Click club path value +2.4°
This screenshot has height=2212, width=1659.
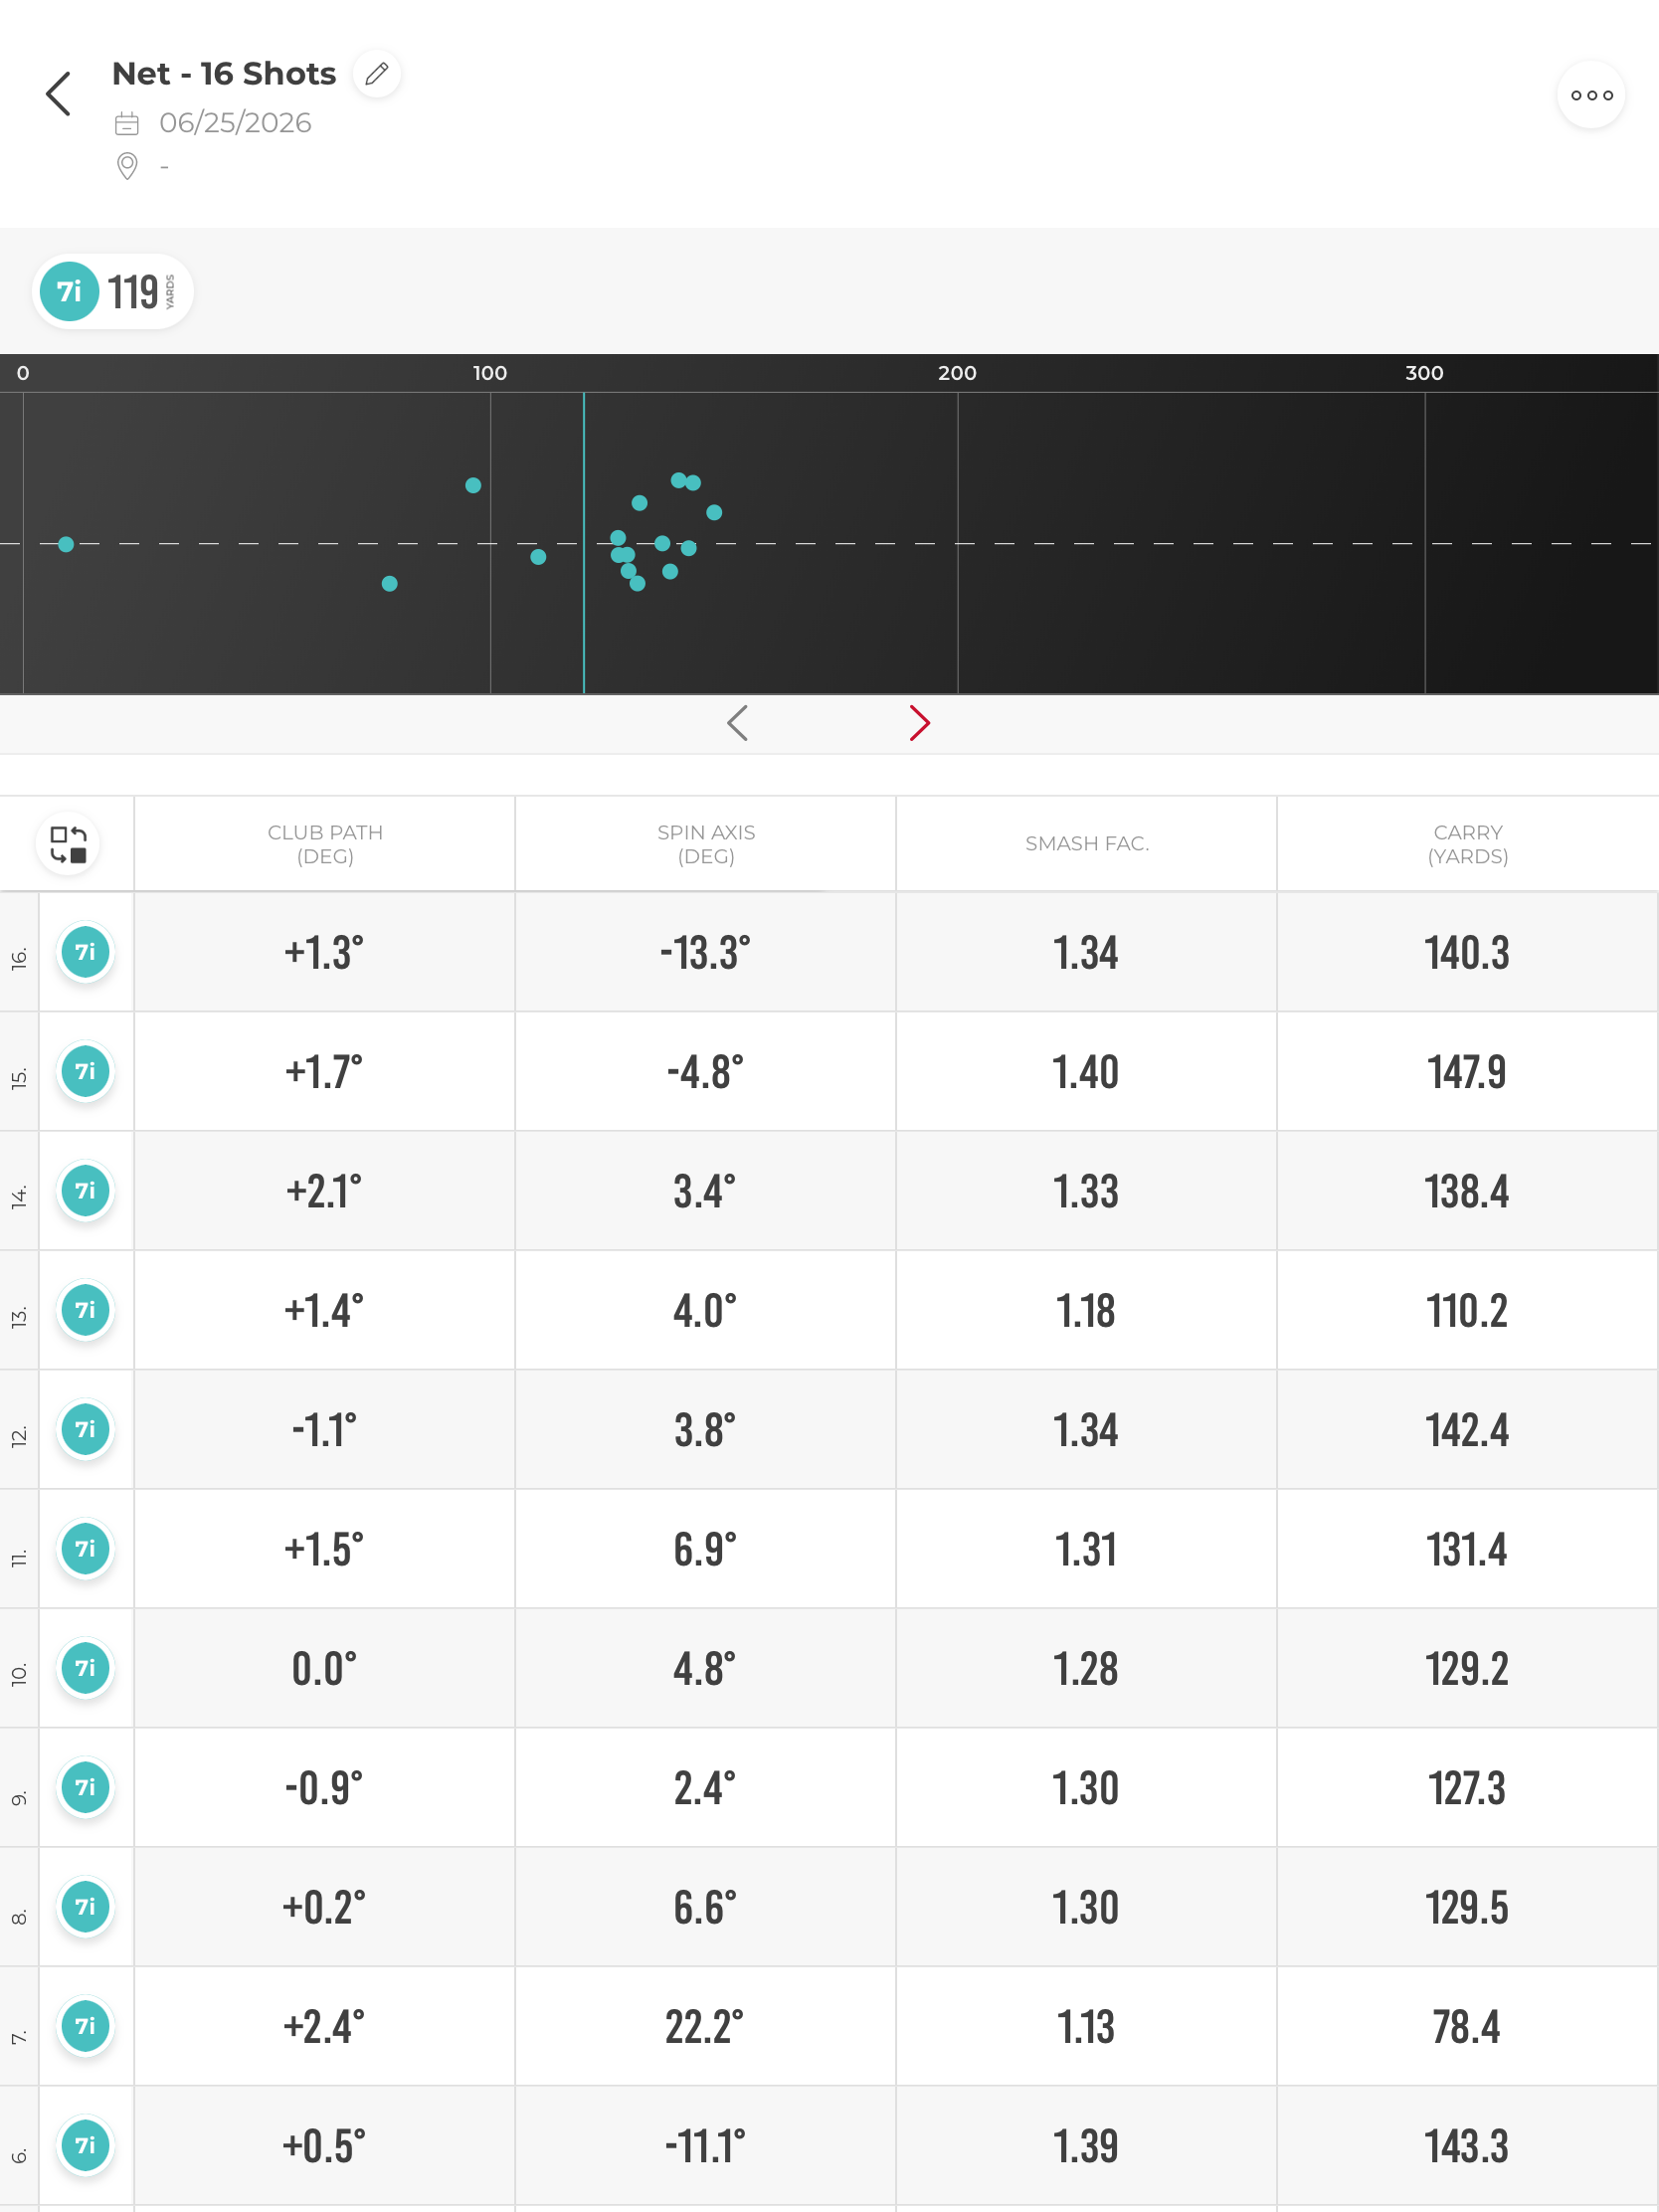(324, 2027)
